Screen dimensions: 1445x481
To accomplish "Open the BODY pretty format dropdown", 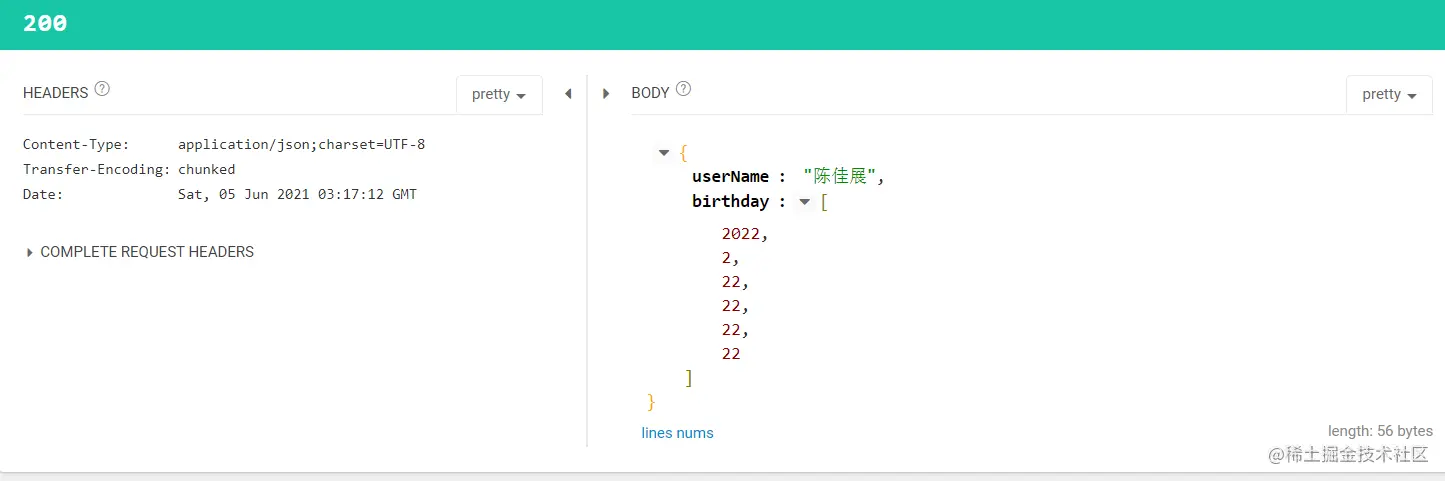I will click(1389, 95).
